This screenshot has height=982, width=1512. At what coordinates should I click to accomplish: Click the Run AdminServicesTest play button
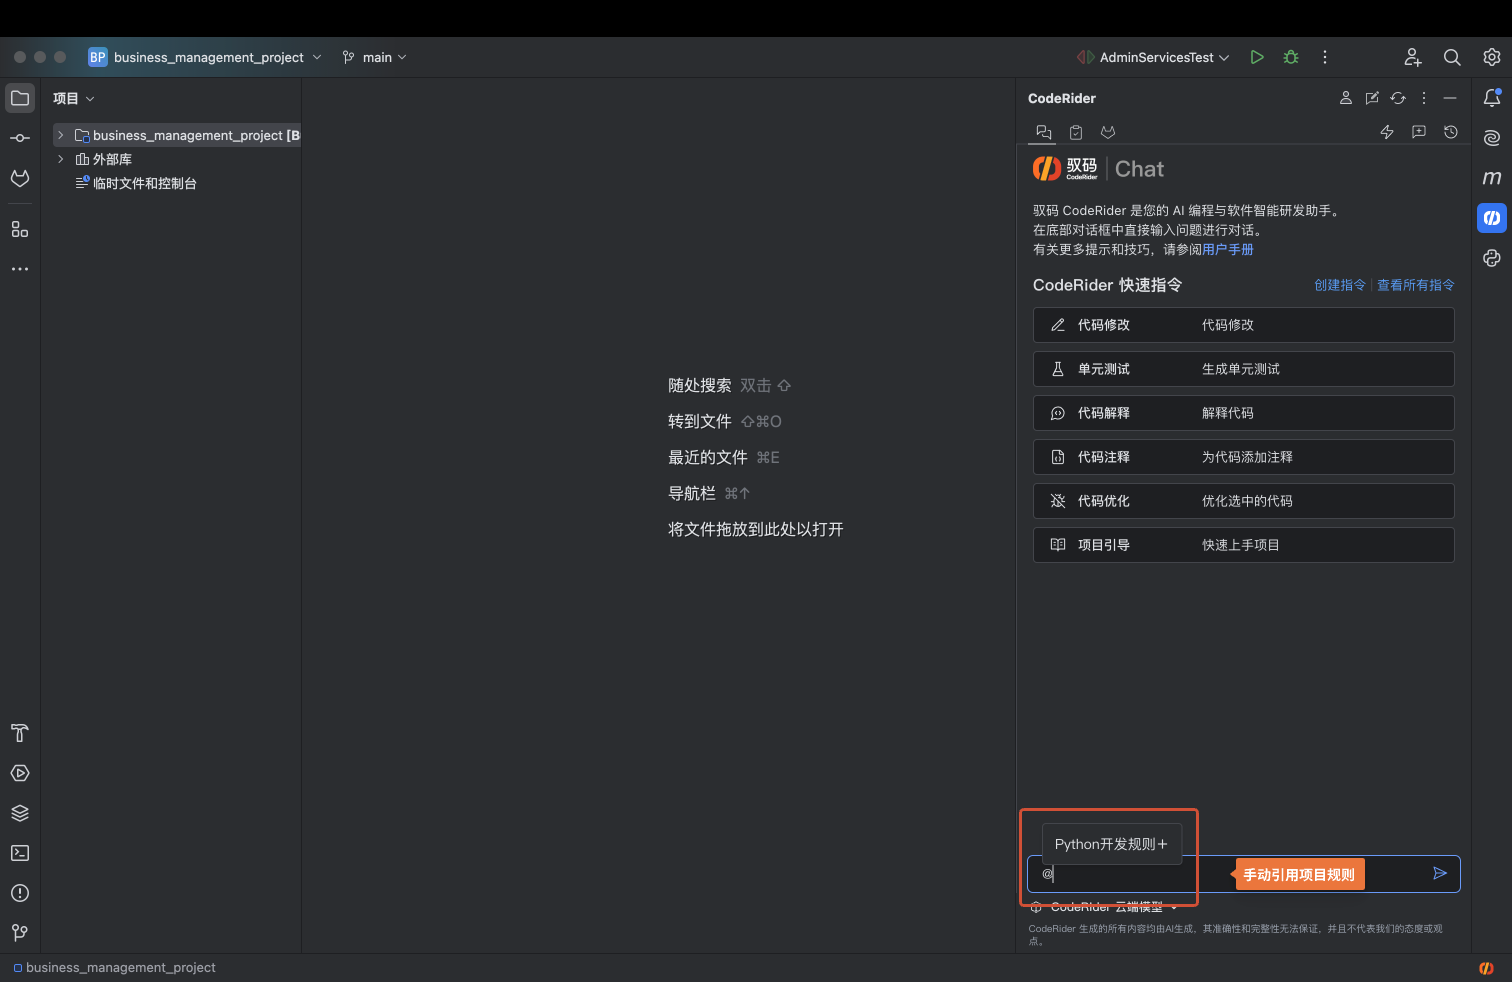pos(1257,57)
